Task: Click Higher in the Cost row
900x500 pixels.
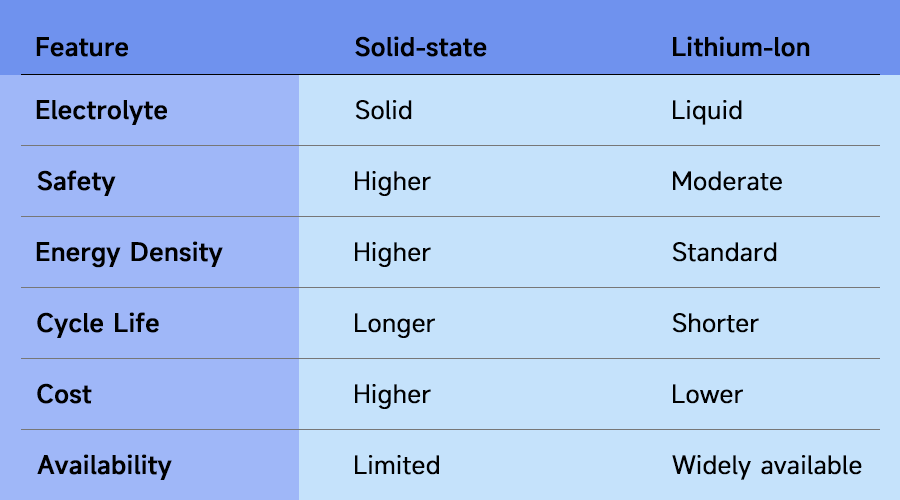Action: 392,394
